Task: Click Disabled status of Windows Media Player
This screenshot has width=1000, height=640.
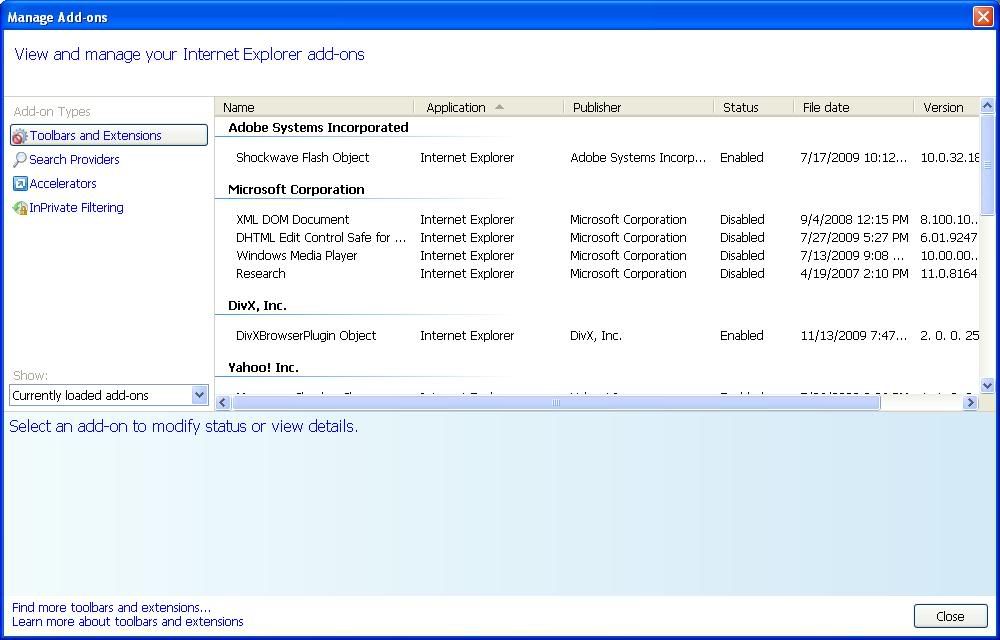Action: 742,256
